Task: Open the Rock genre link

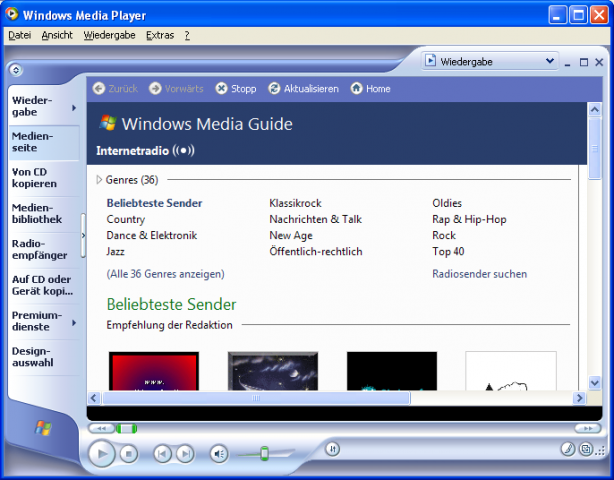Action: (444, 235)
